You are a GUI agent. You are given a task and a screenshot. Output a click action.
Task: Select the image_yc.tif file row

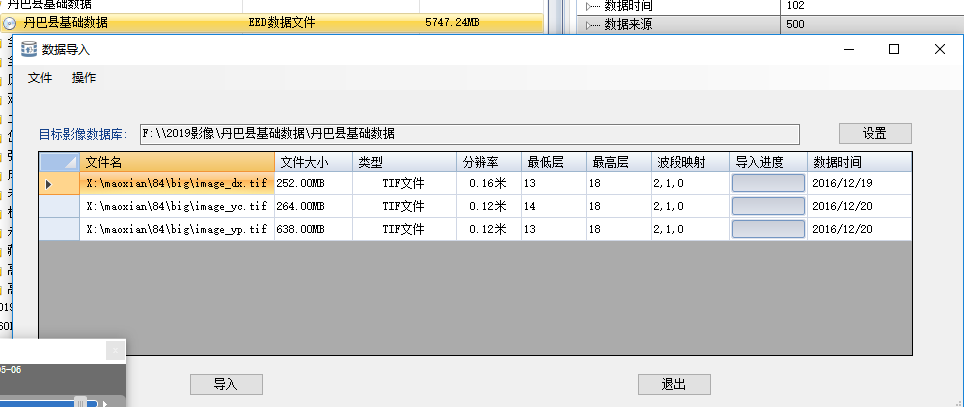click(x=176, y=206)
